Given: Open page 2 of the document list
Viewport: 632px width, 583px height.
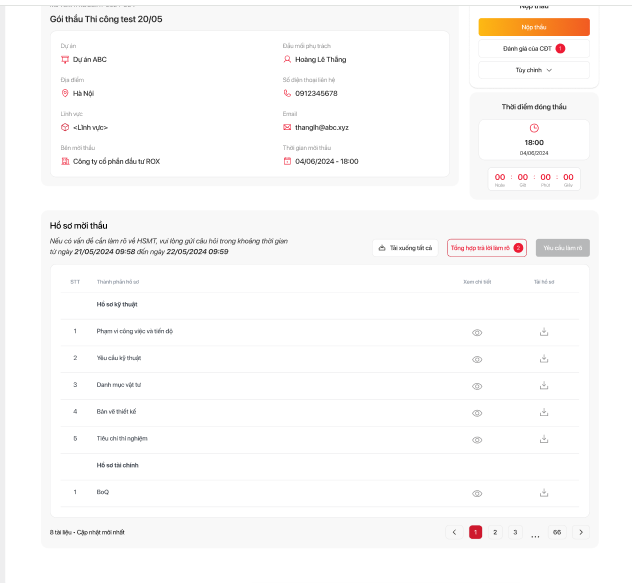Looking at the screenshot, I should (495, 532).
